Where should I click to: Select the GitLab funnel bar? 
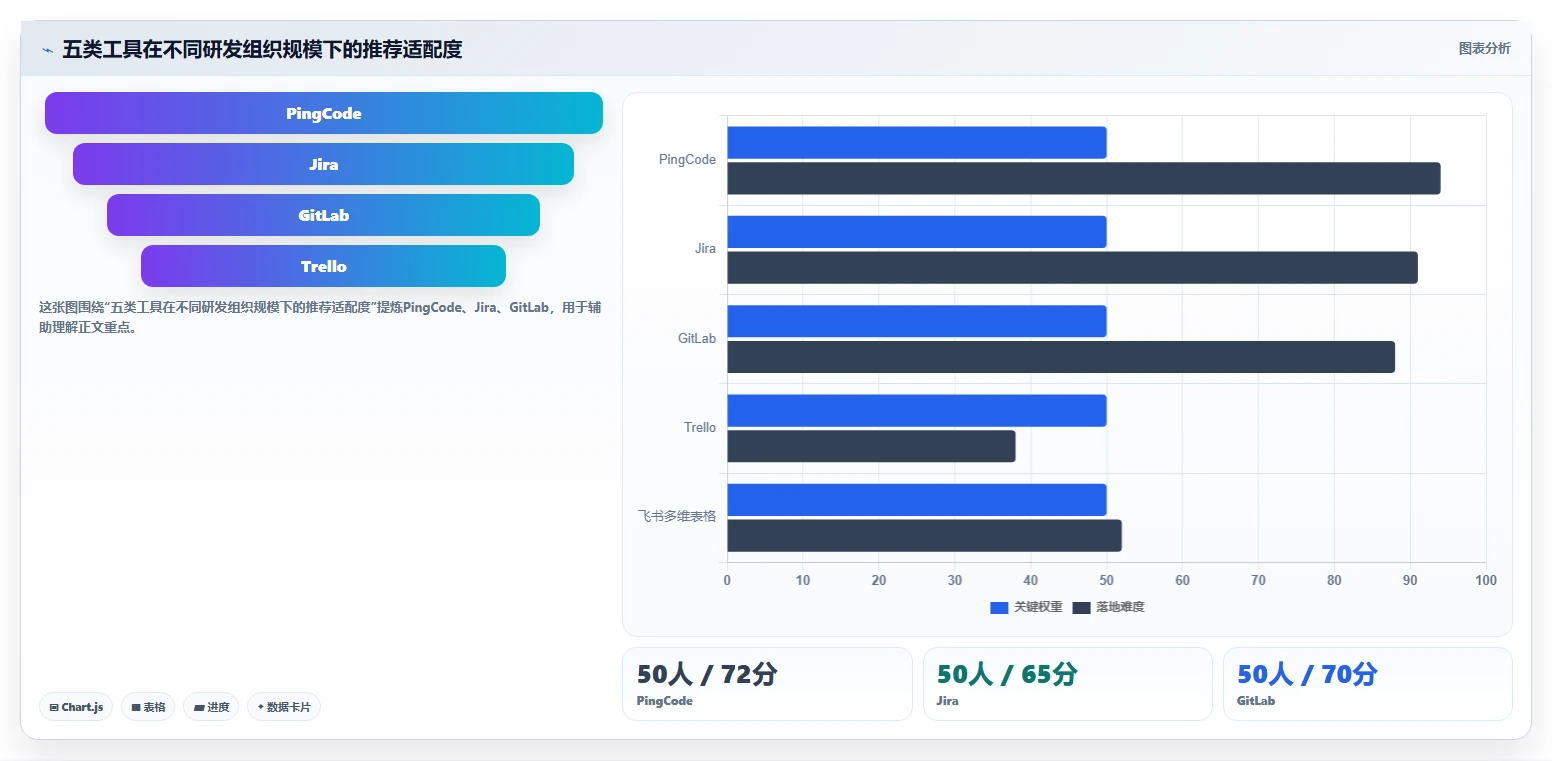tap(323, 215)
